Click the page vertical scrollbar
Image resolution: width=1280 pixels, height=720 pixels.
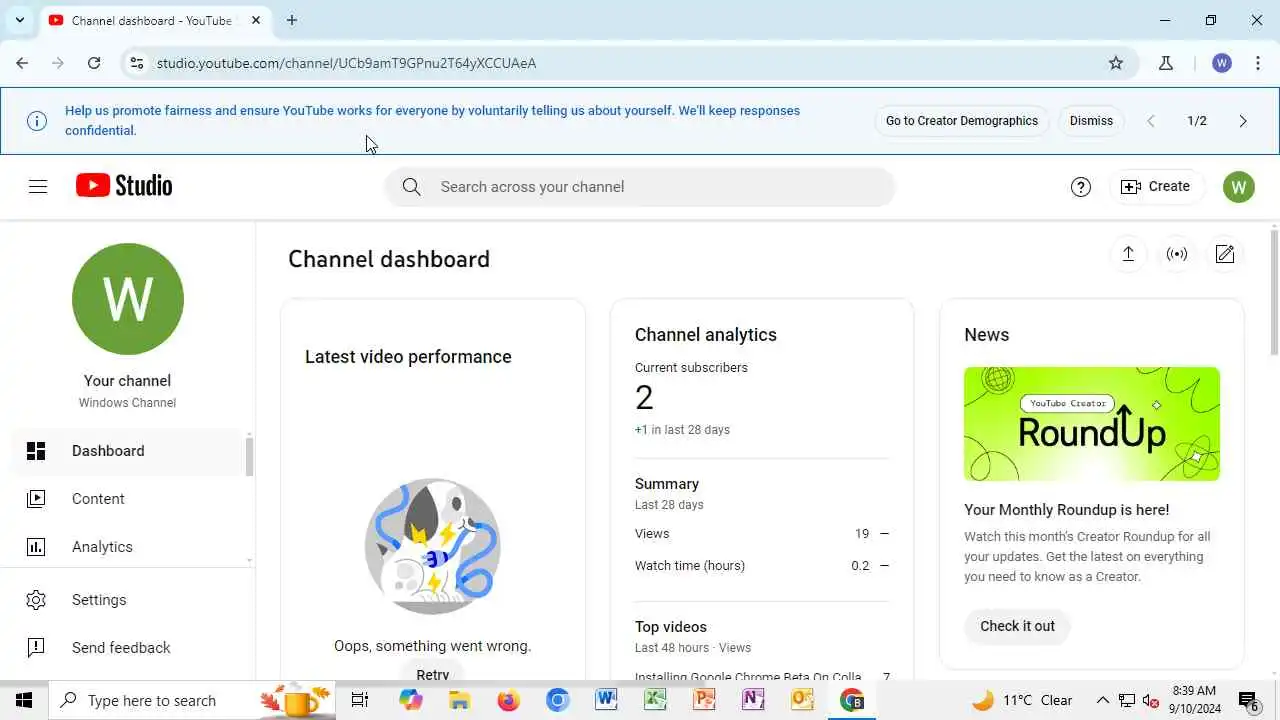click(x=1274, y=290)
